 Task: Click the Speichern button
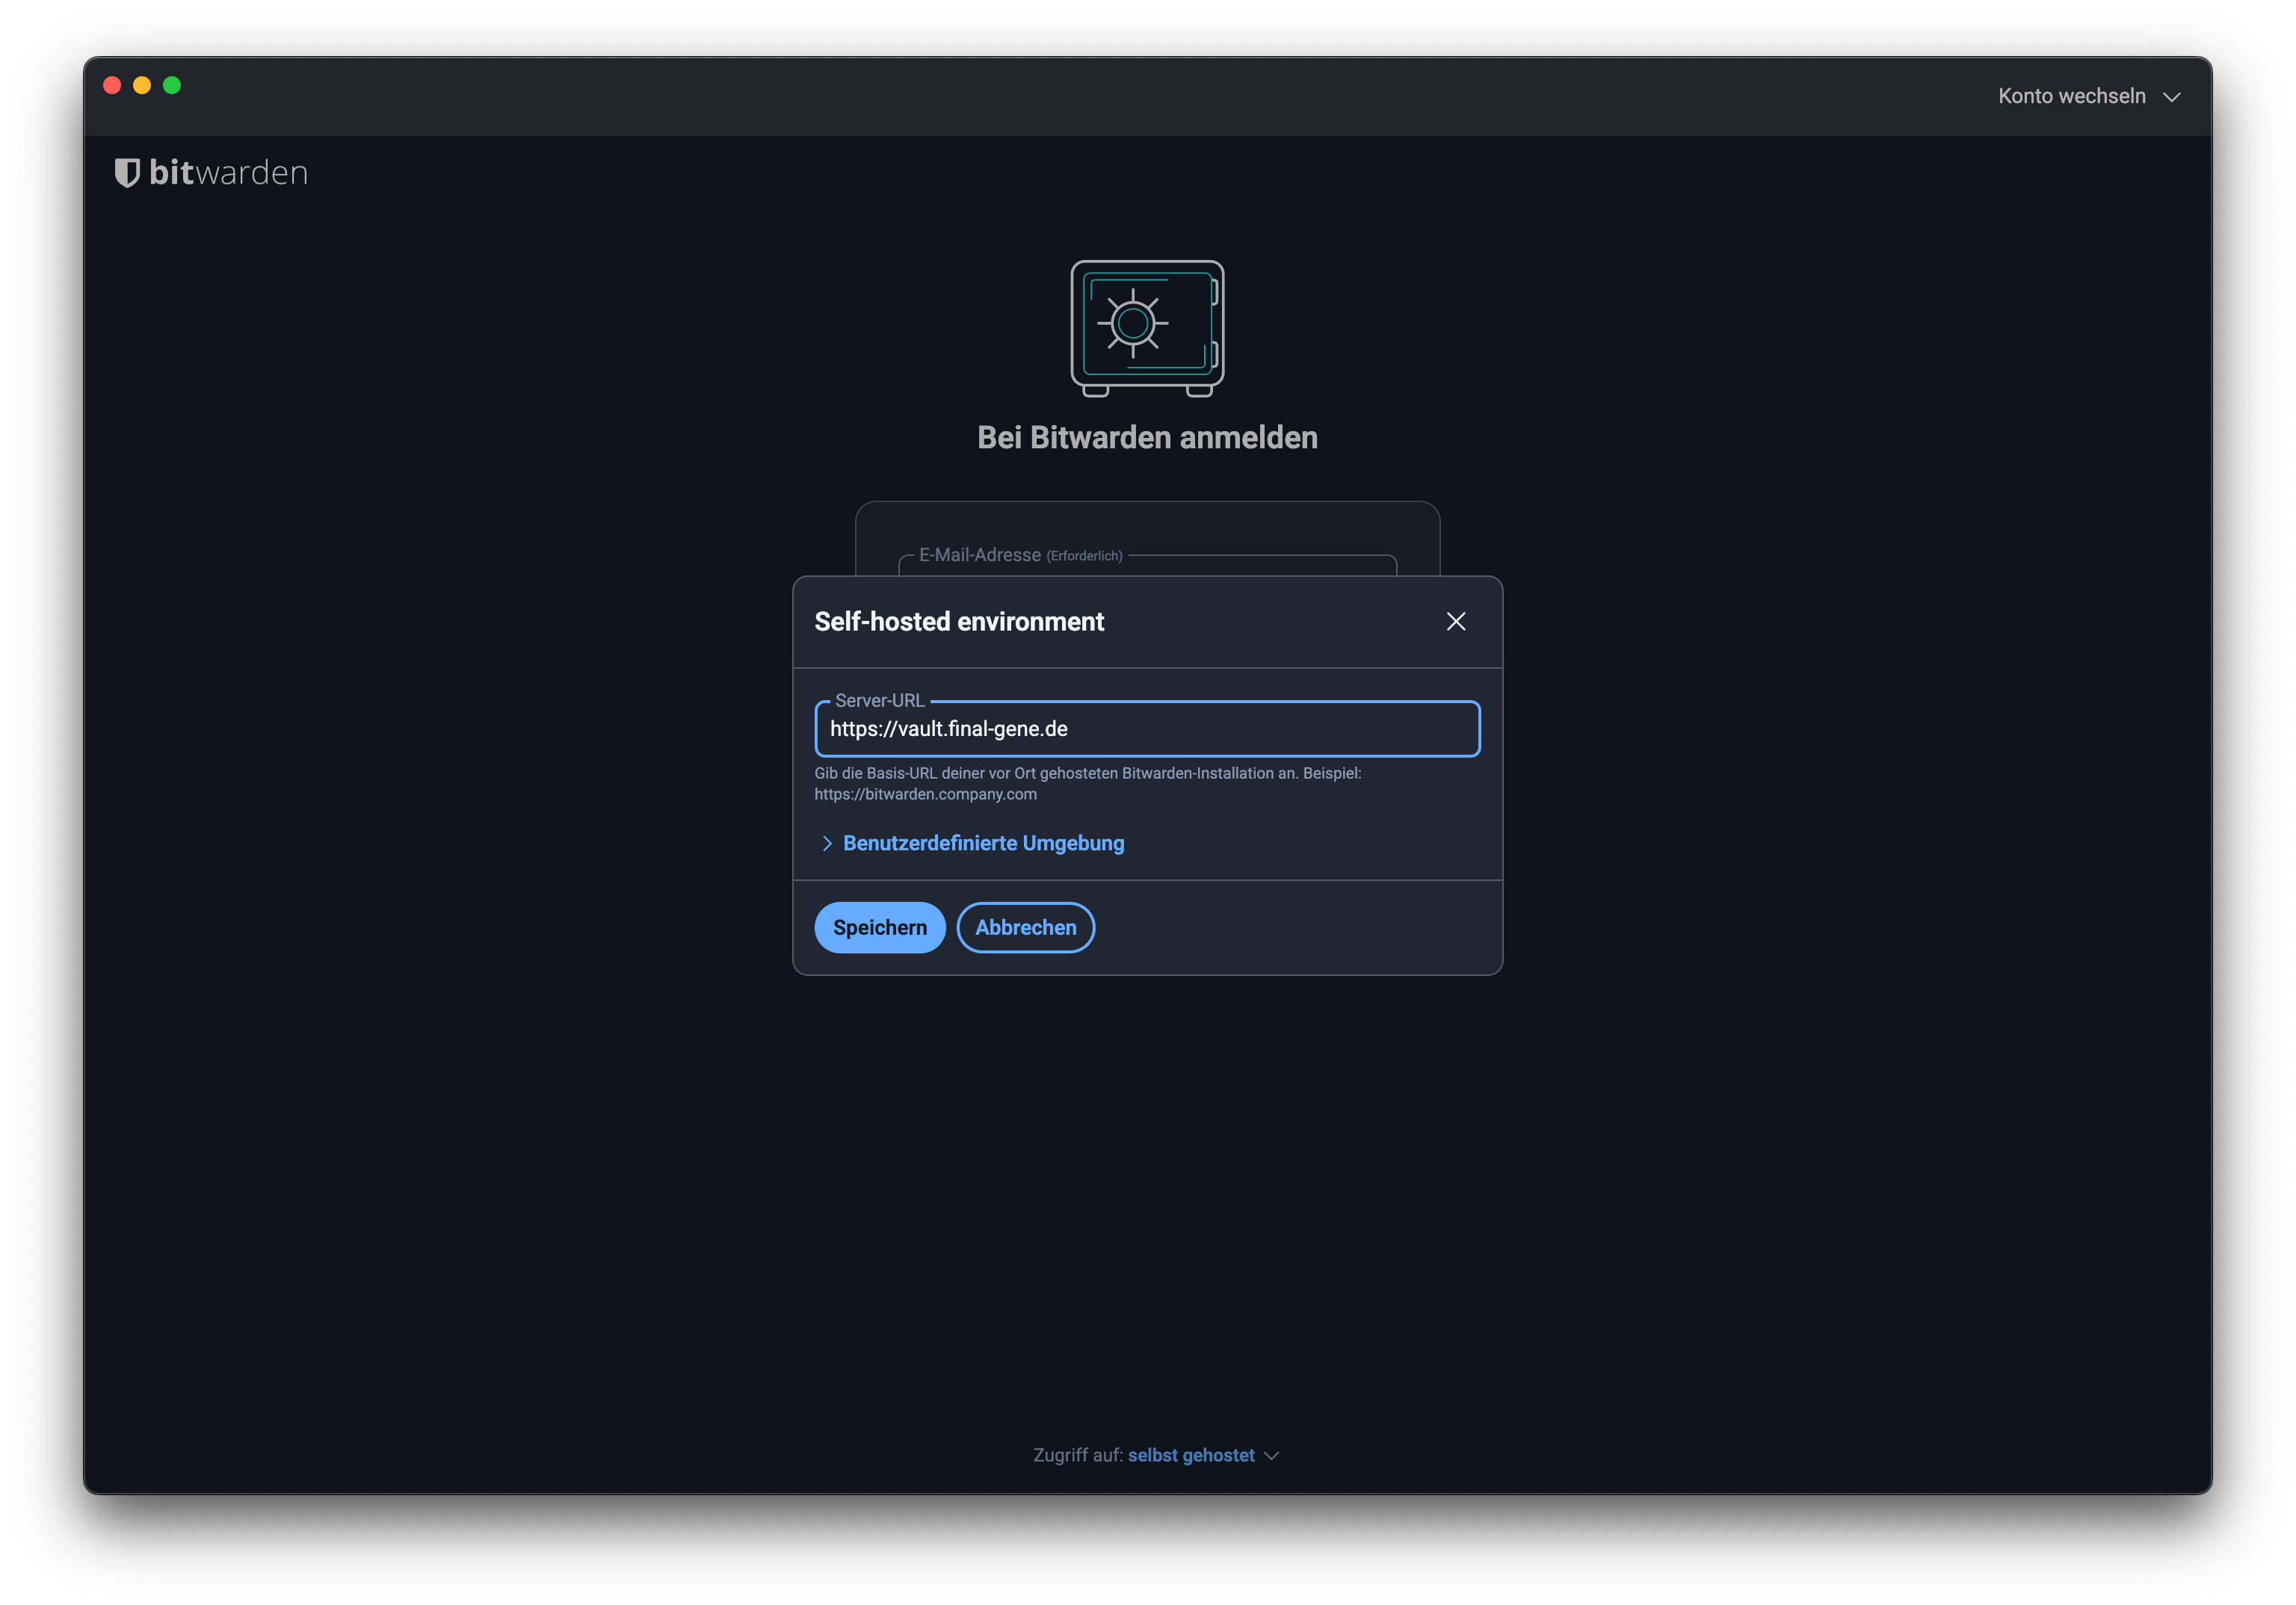(x=879, y=927)
